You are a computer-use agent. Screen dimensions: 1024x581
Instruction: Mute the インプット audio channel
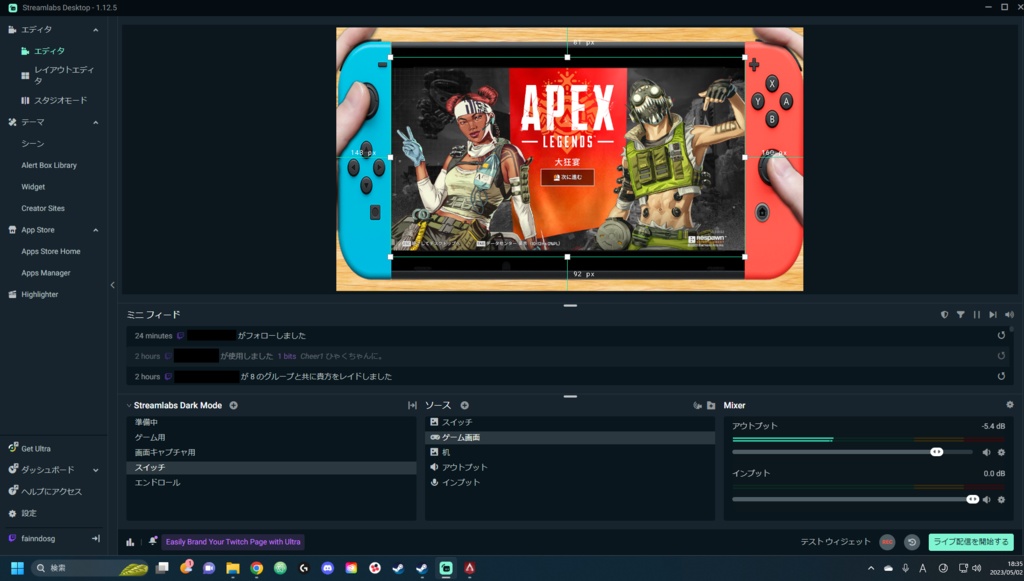pos(986,499)
